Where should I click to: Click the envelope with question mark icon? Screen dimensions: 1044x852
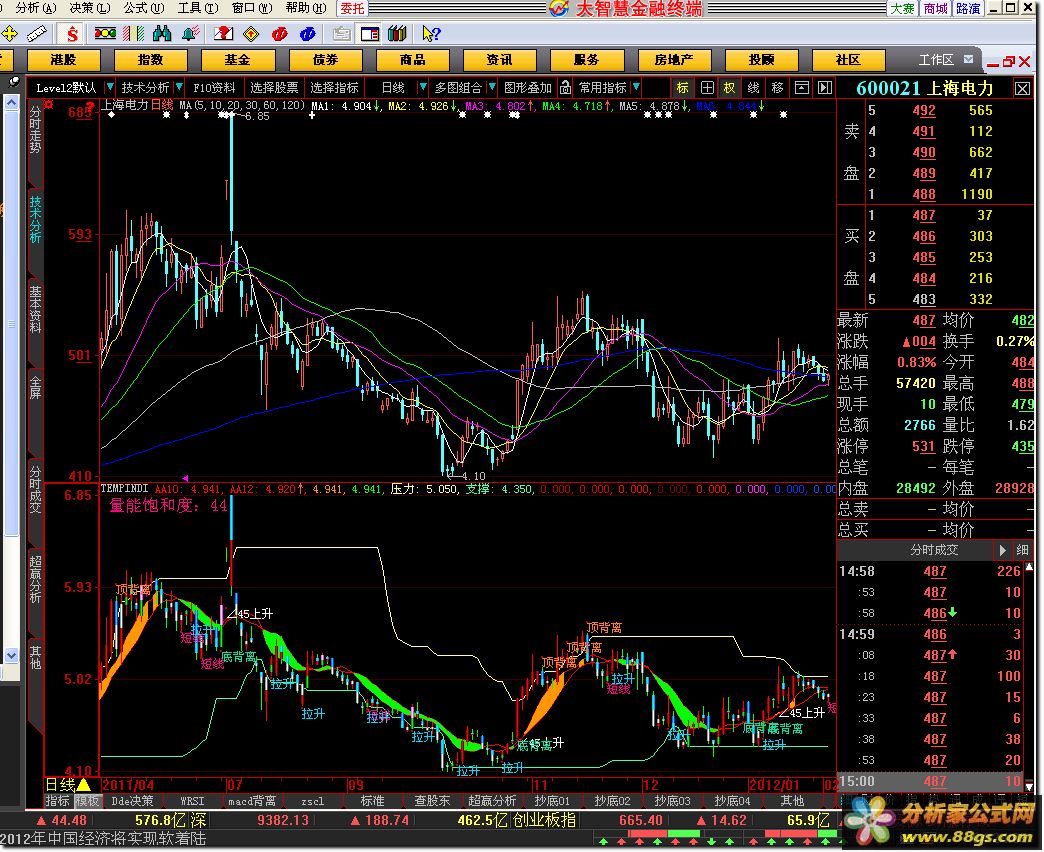click(x=223, y=33)
